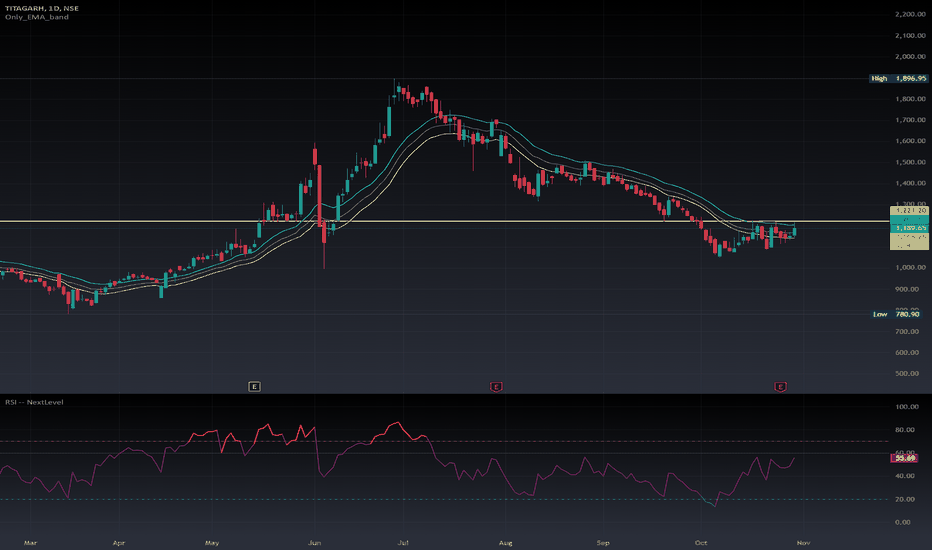The image size is (932, 550).
Task: Click the tall red candle in early June
Action: click(x=319, y=196)
